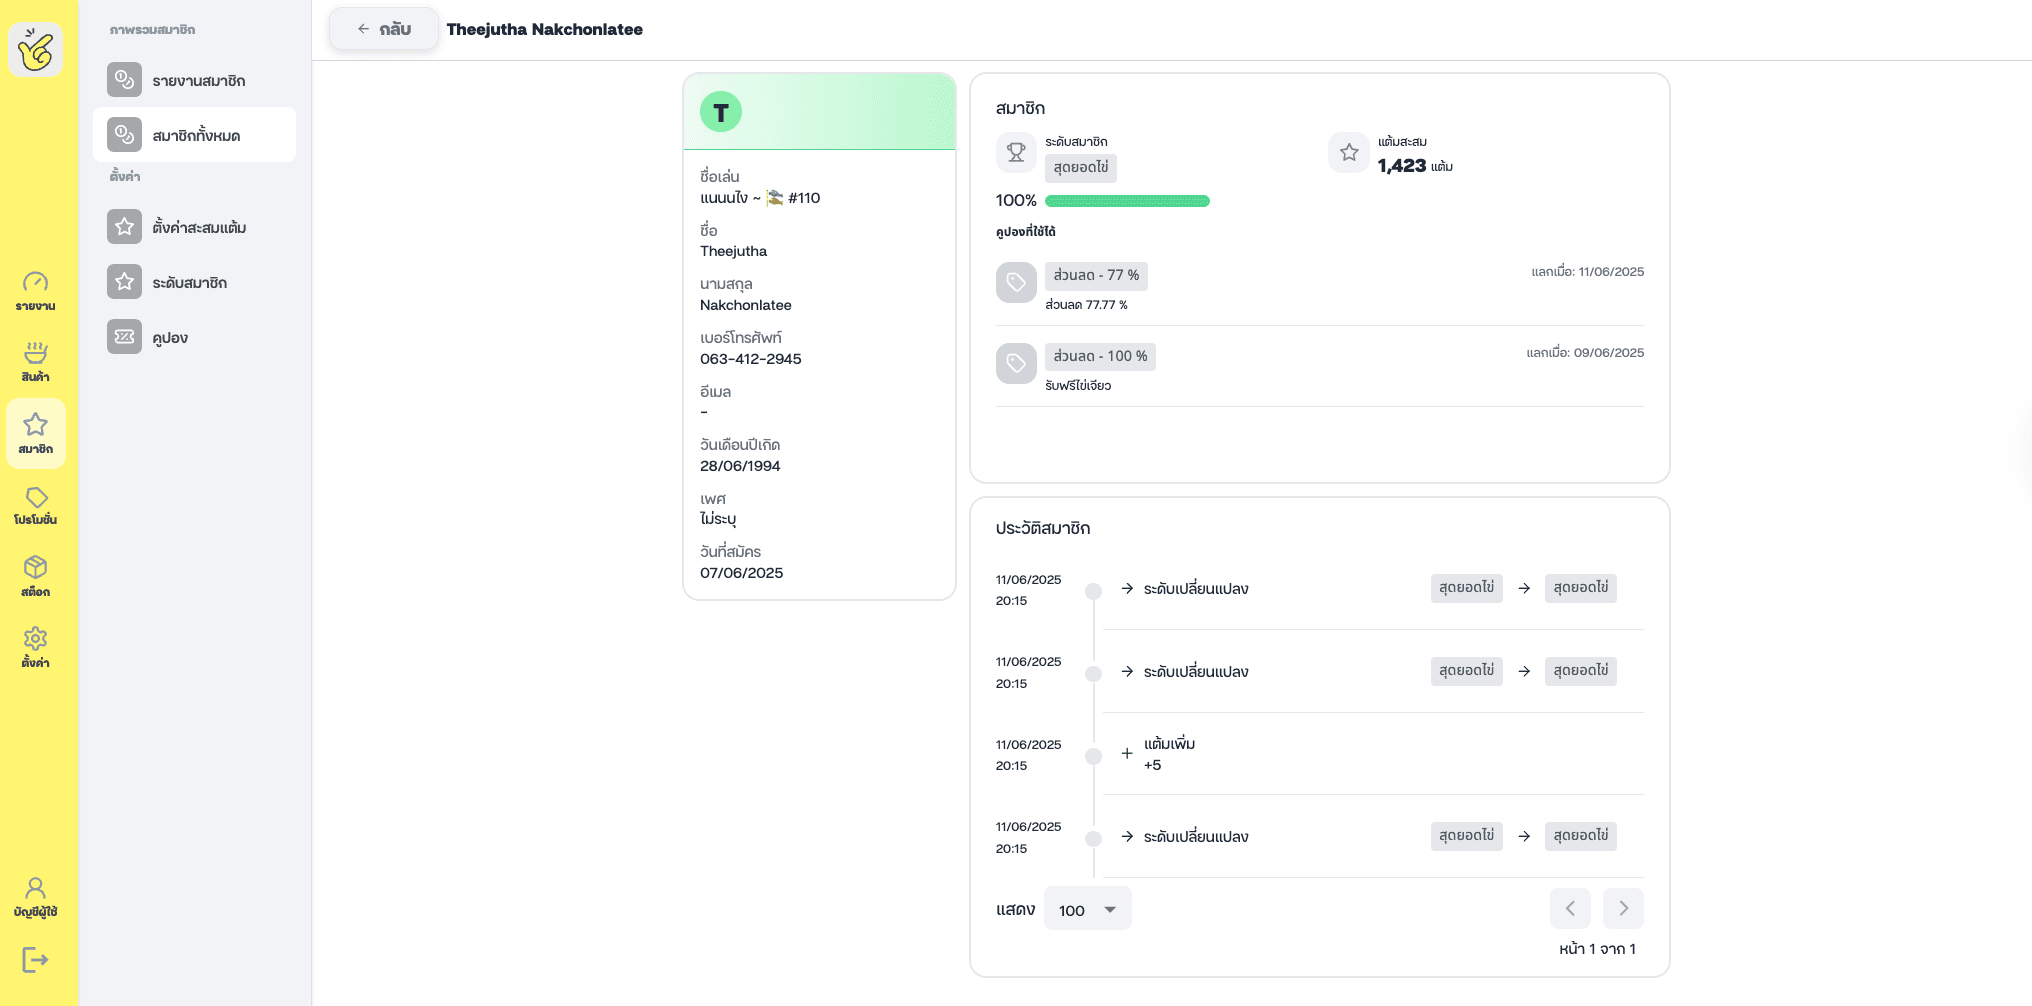Click the แลกเมื่อ: 09/06/2025 redemption date
The image size is (2032, 1006).
(x=1585, y=353)
